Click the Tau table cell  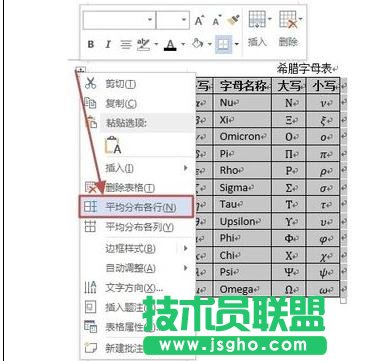tap(243, 205)
